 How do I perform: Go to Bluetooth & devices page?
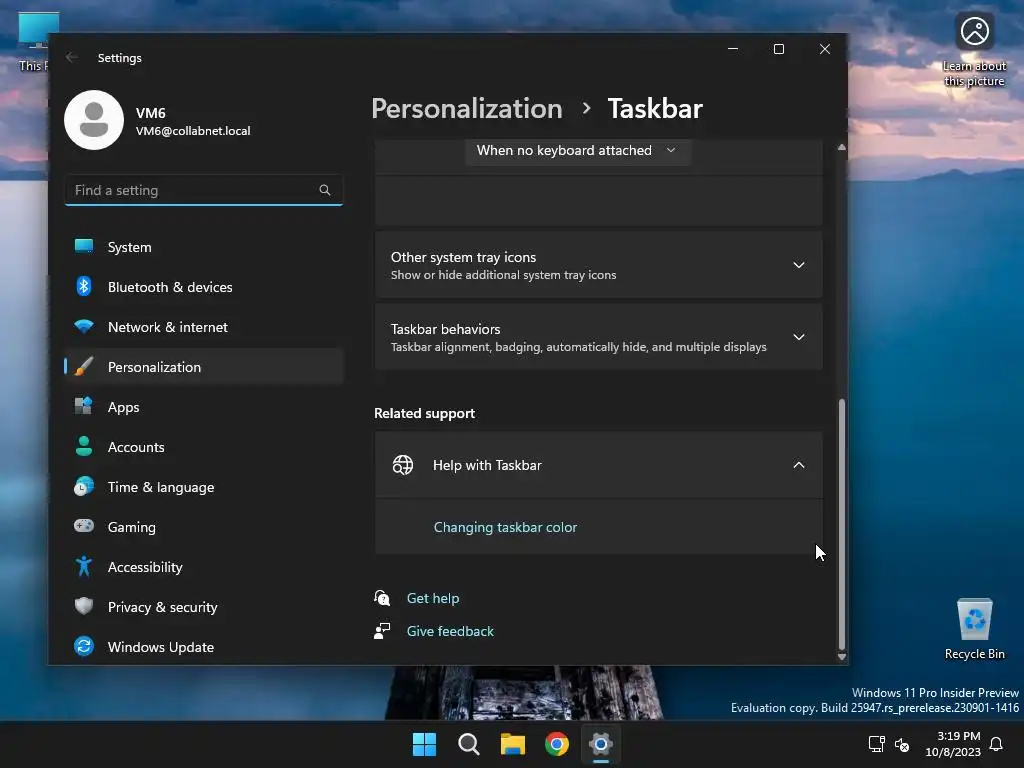(x=204, y=287)
